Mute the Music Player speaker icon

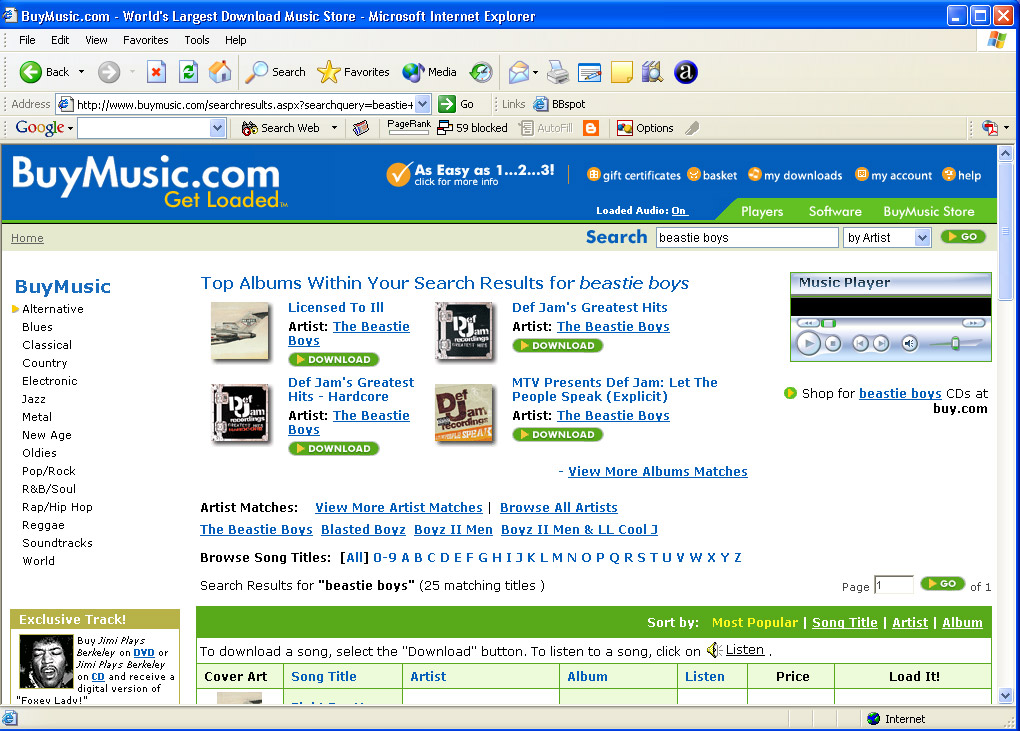tap(909, 343)
